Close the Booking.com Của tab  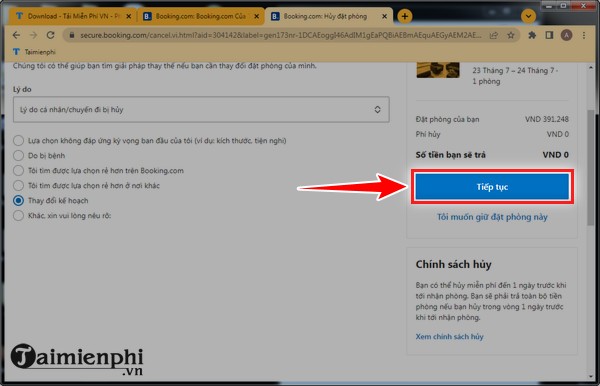pyautogui.click(x=257, y=16)
